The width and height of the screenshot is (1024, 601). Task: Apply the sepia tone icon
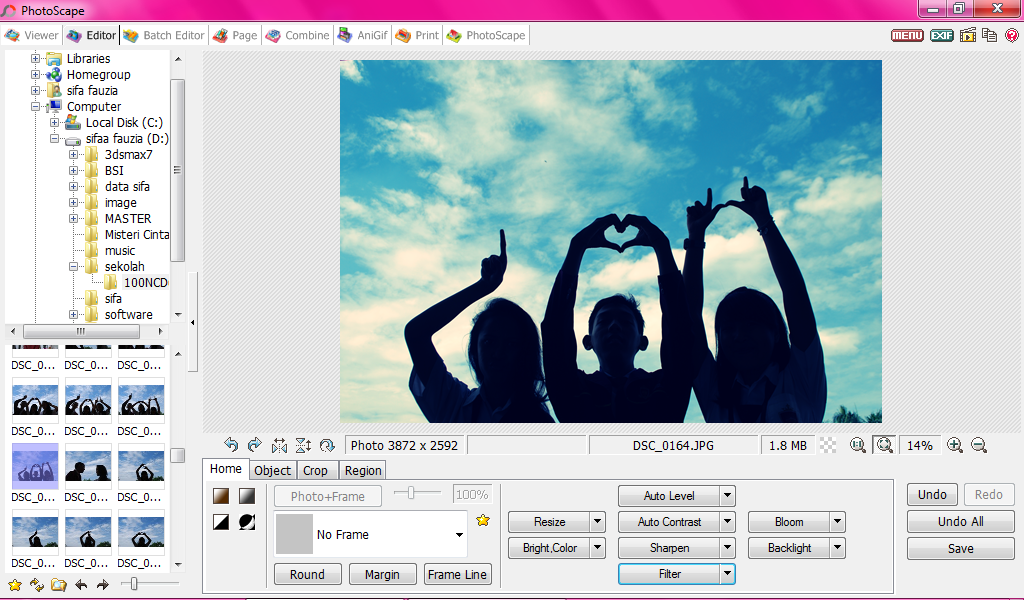[x=221, y=496]
